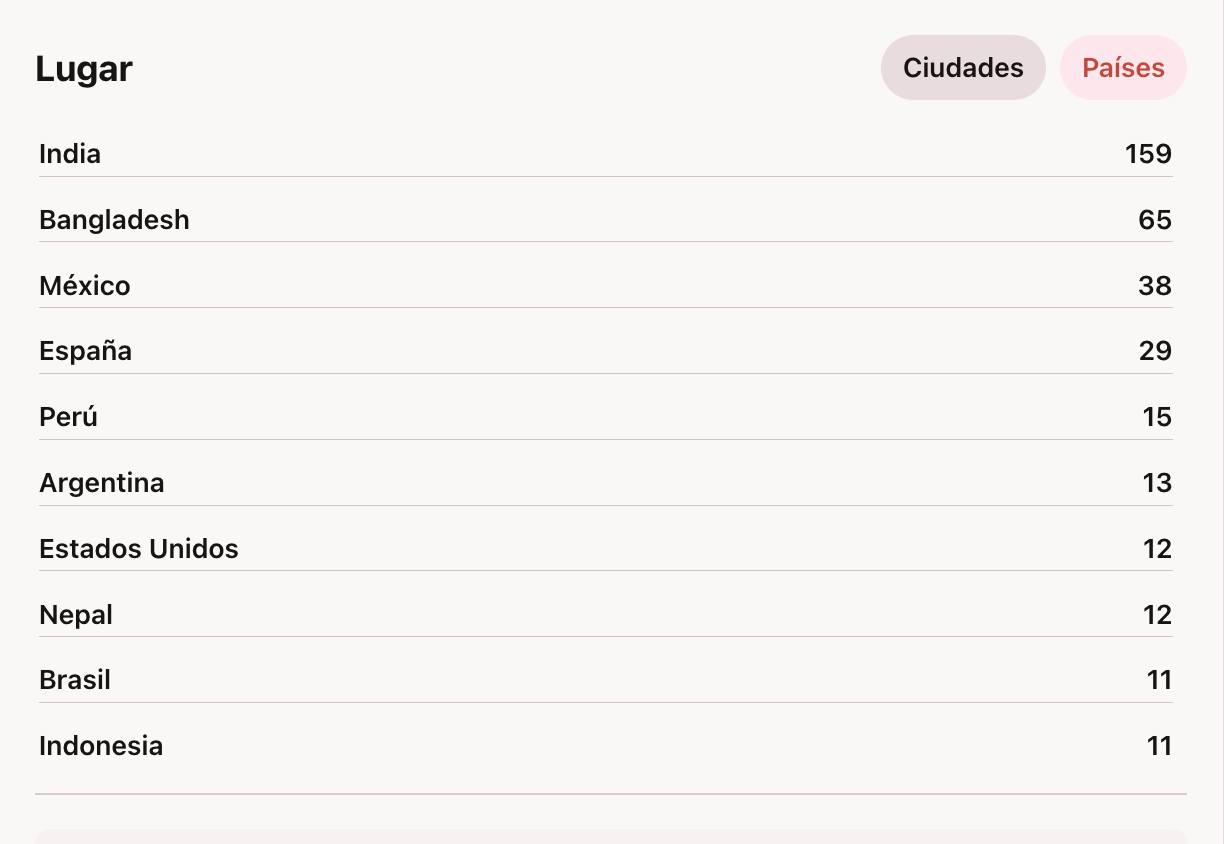Screen dimensions: 1224x844
Task: Select the Países tab
Action: [1123, 68]
